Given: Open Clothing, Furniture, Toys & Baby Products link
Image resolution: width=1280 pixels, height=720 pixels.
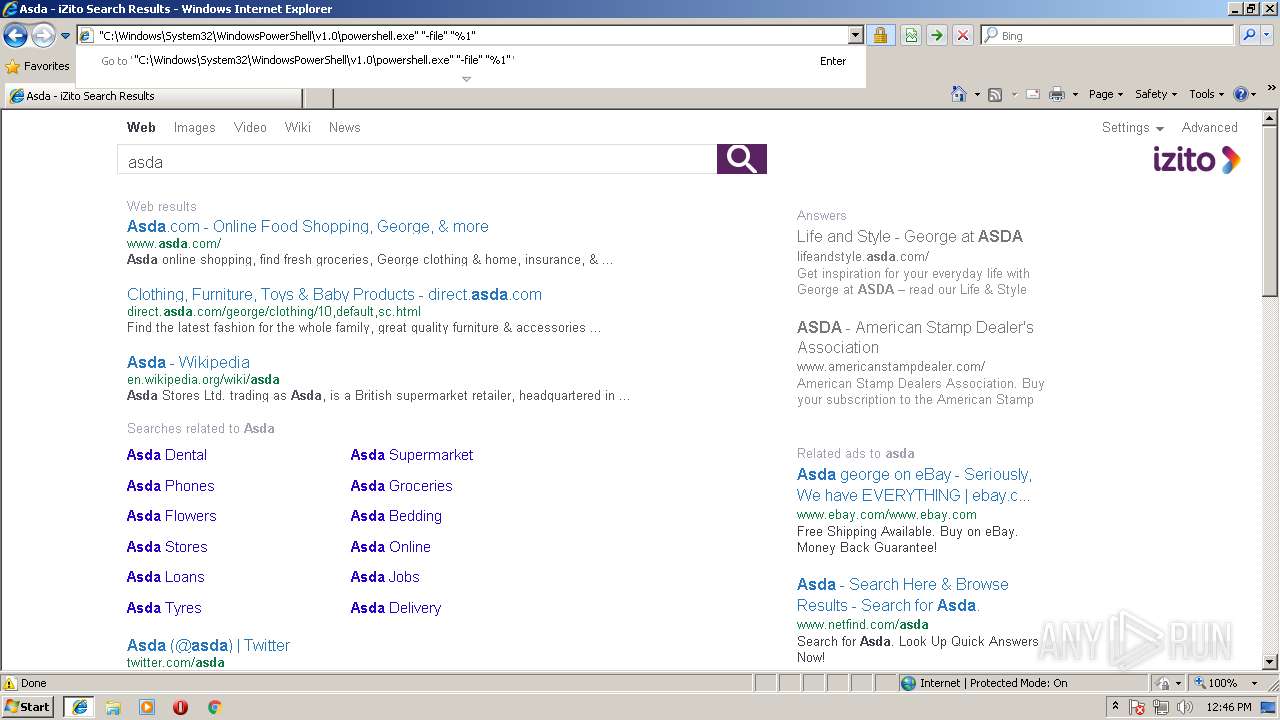Looking at the screenshot, I should click(x=334, y=295).
